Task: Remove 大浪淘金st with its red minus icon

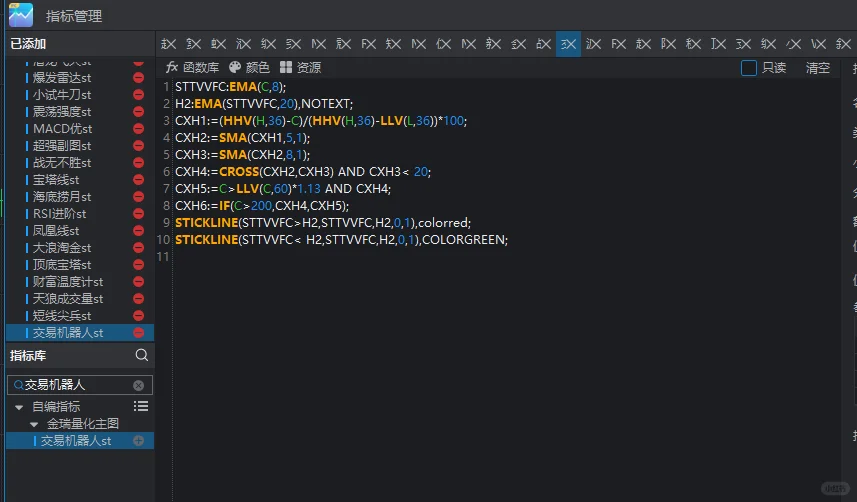Action: (x=138, y=247)
